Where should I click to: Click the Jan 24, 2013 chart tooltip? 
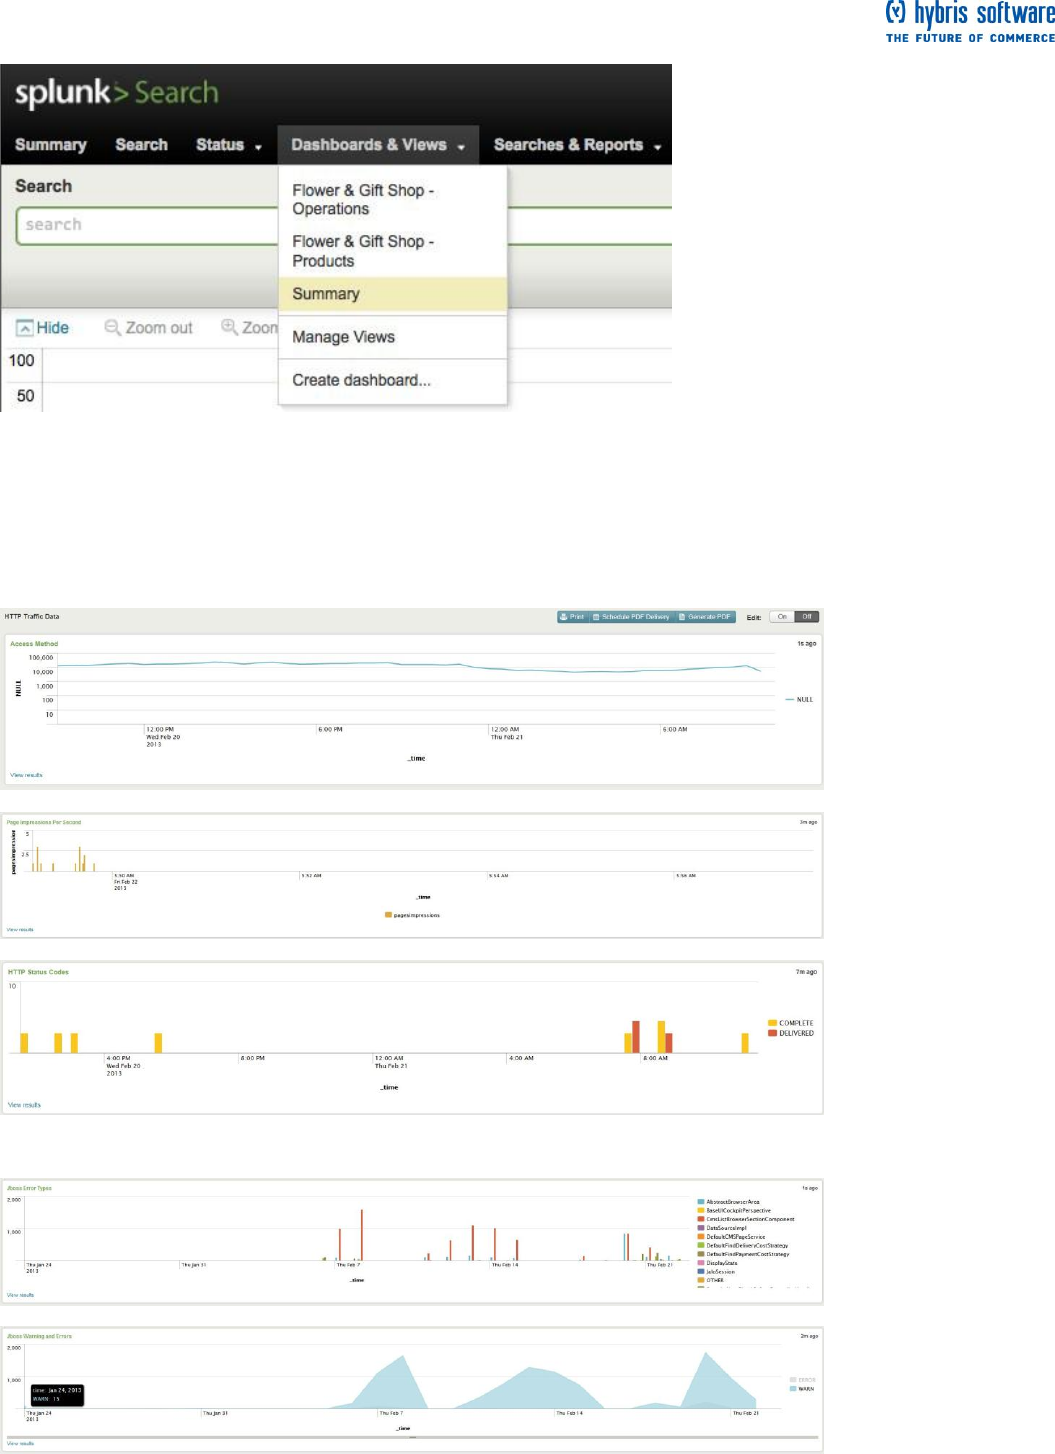coord(57,1395)
